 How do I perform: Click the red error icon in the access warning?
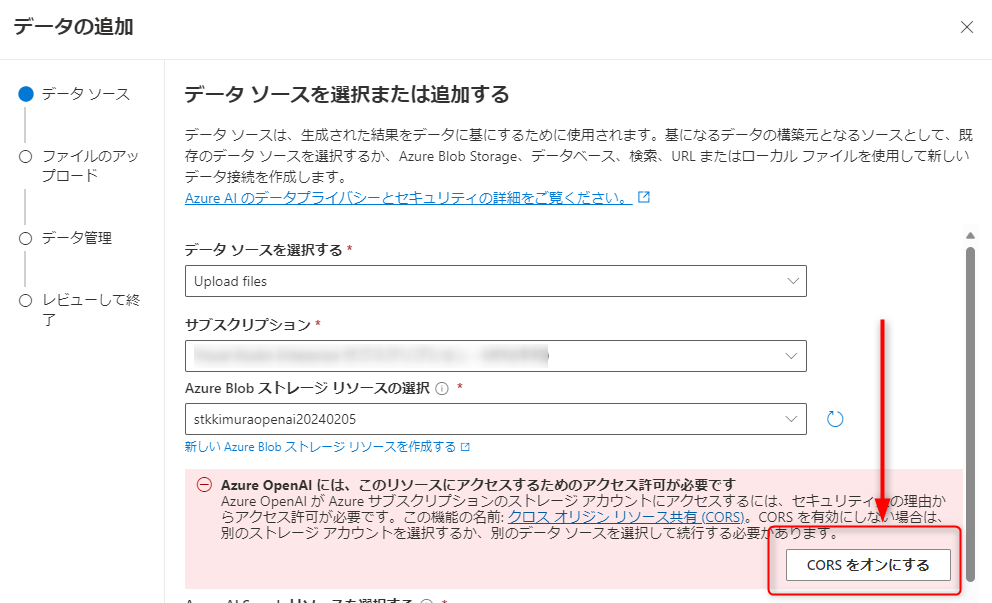[204, 485]
